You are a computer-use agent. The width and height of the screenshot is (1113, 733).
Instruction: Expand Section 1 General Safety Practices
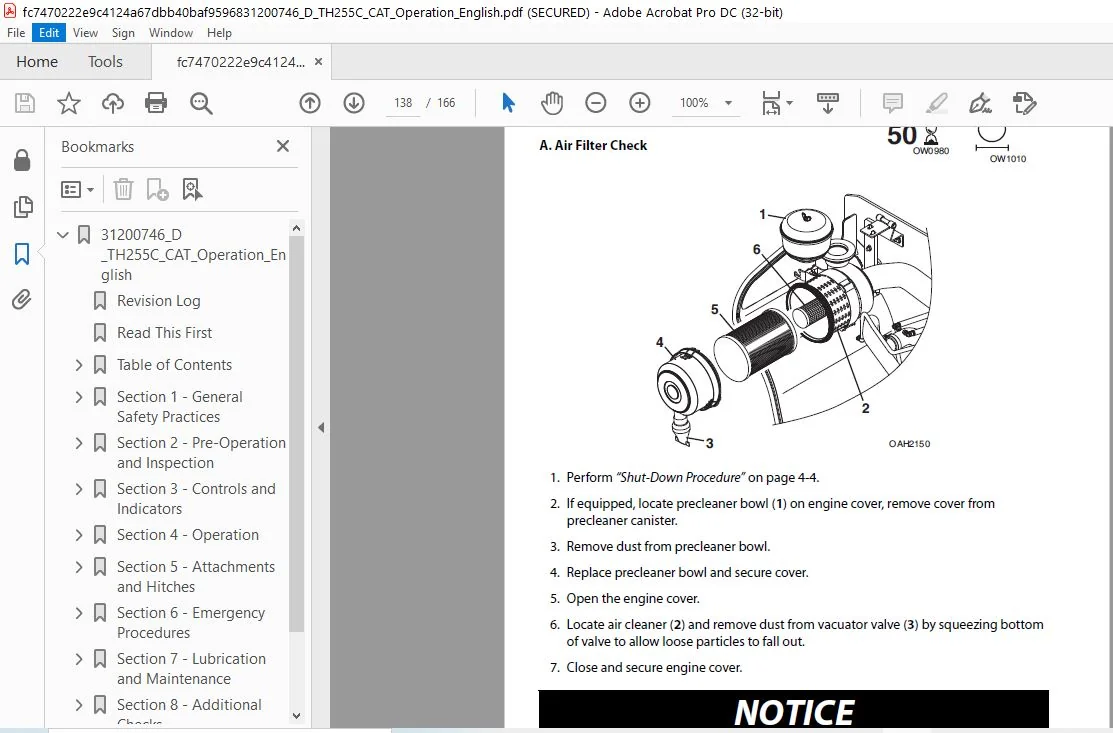click(79, 397)
